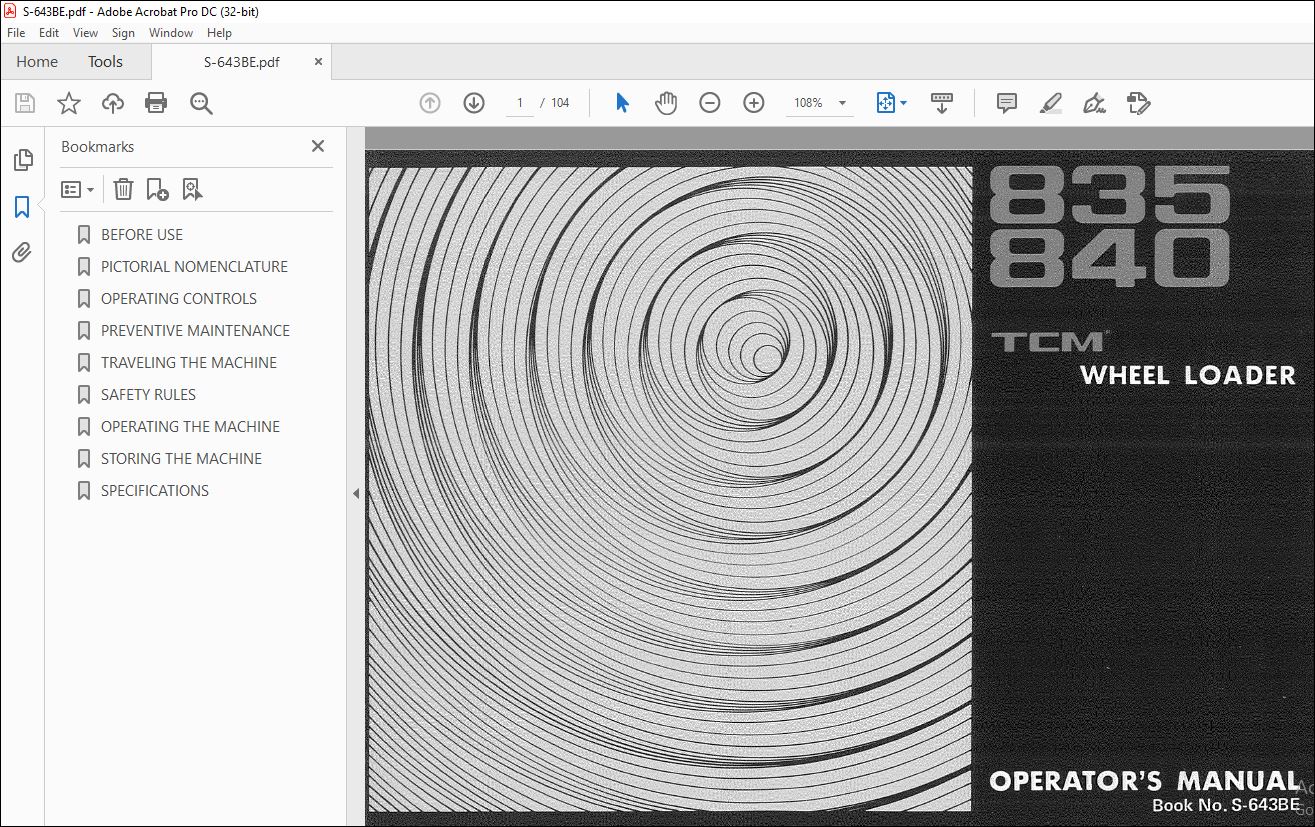Zoom out with minus button
This screenshot has width=1315, height=827.
coord(710,103)
